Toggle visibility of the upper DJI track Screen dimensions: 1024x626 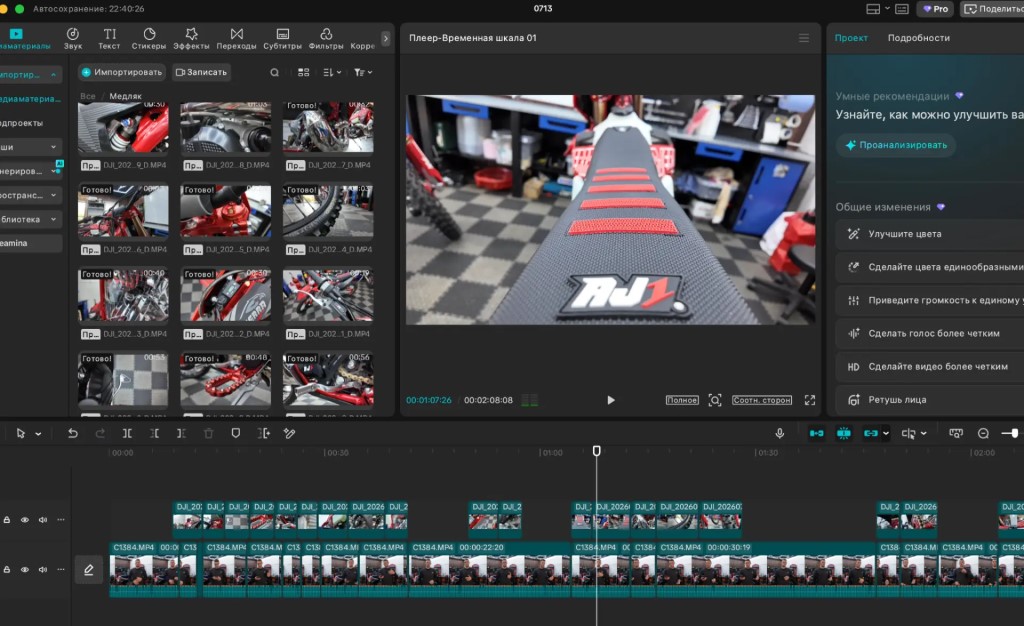(25, 520)
